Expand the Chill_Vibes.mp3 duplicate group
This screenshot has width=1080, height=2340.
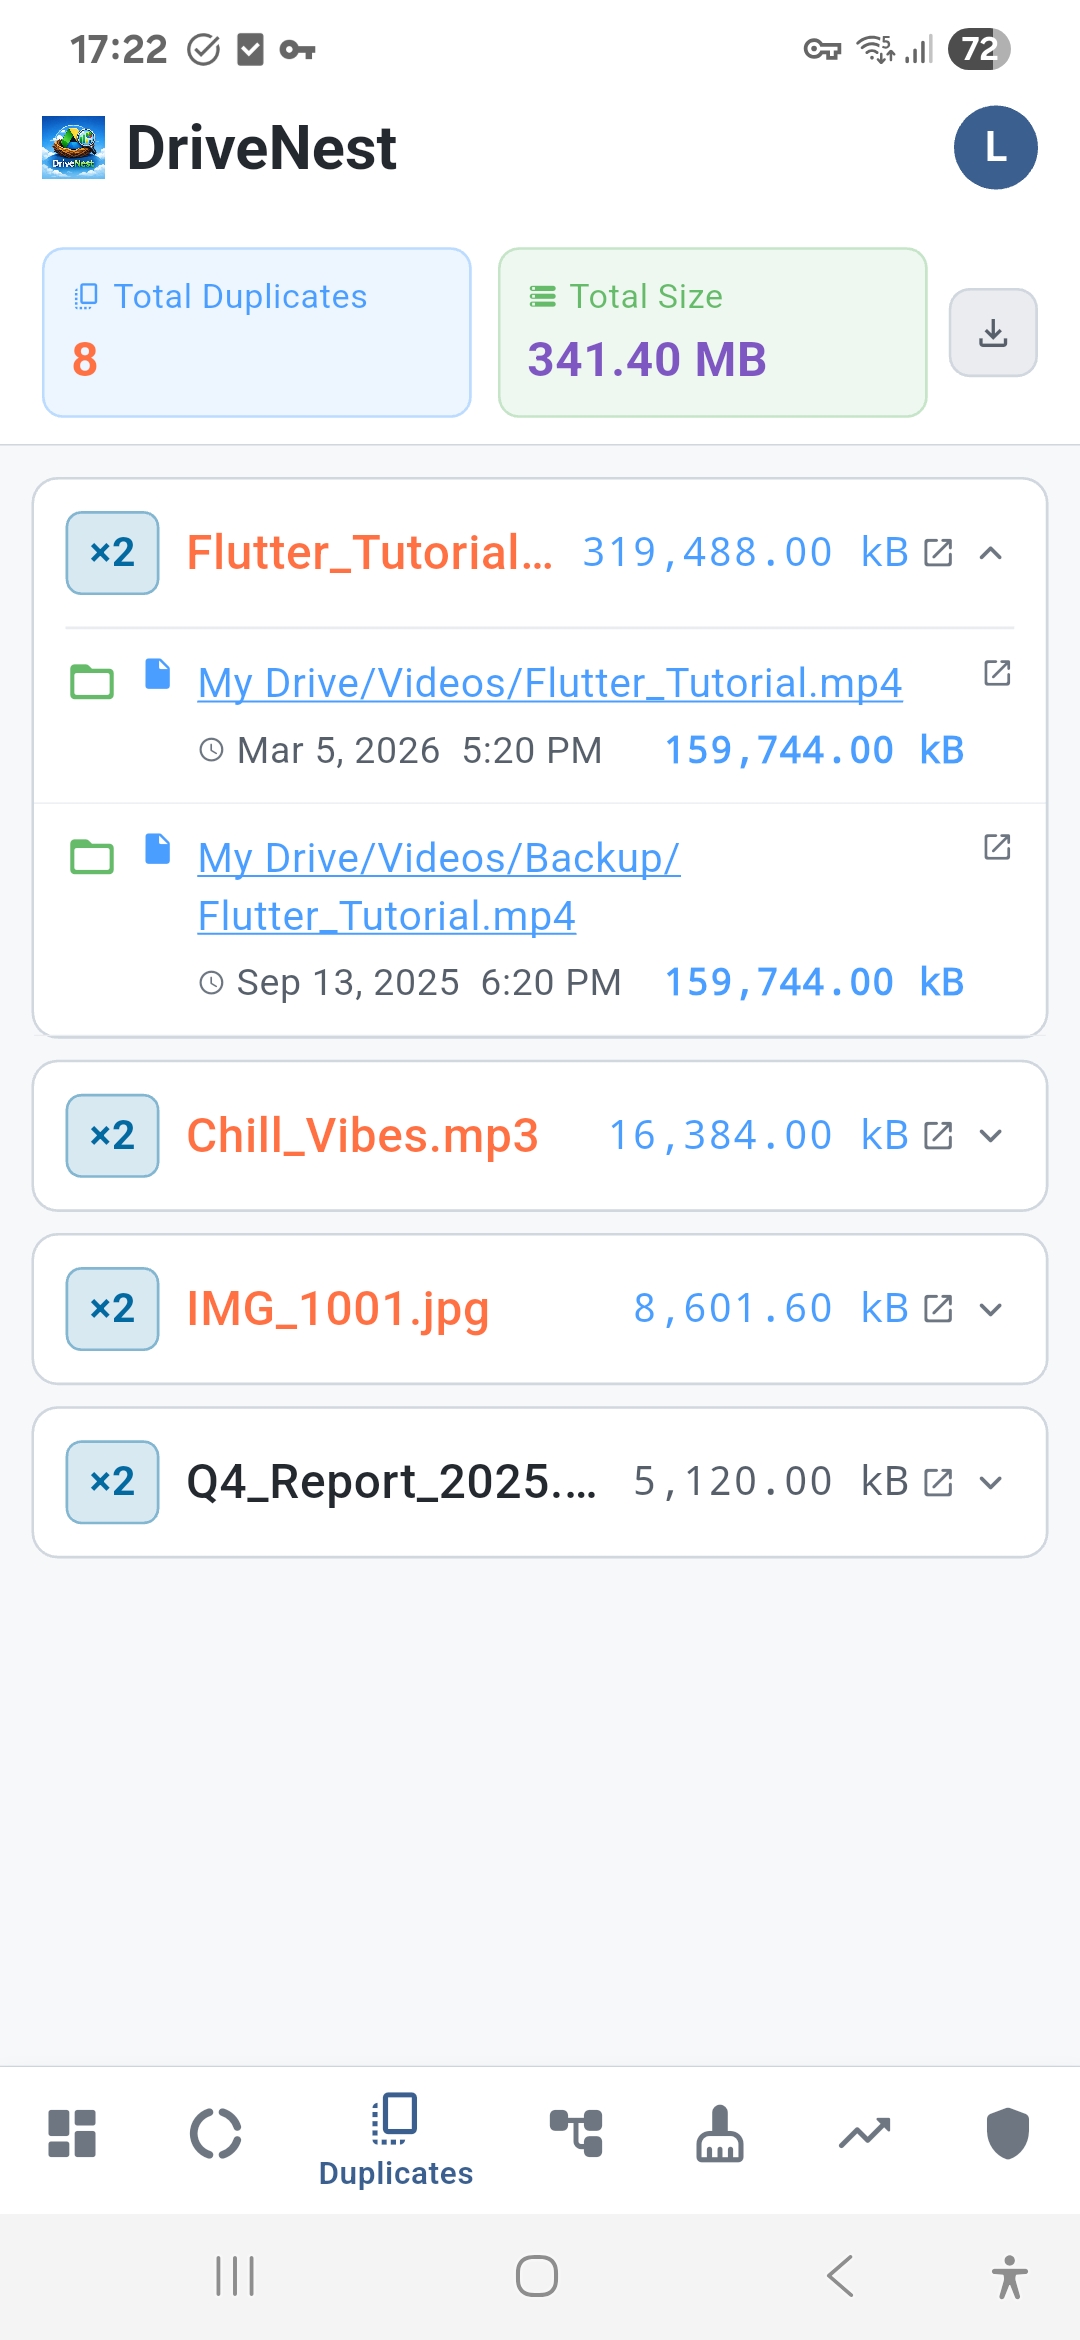(990, 1136)
